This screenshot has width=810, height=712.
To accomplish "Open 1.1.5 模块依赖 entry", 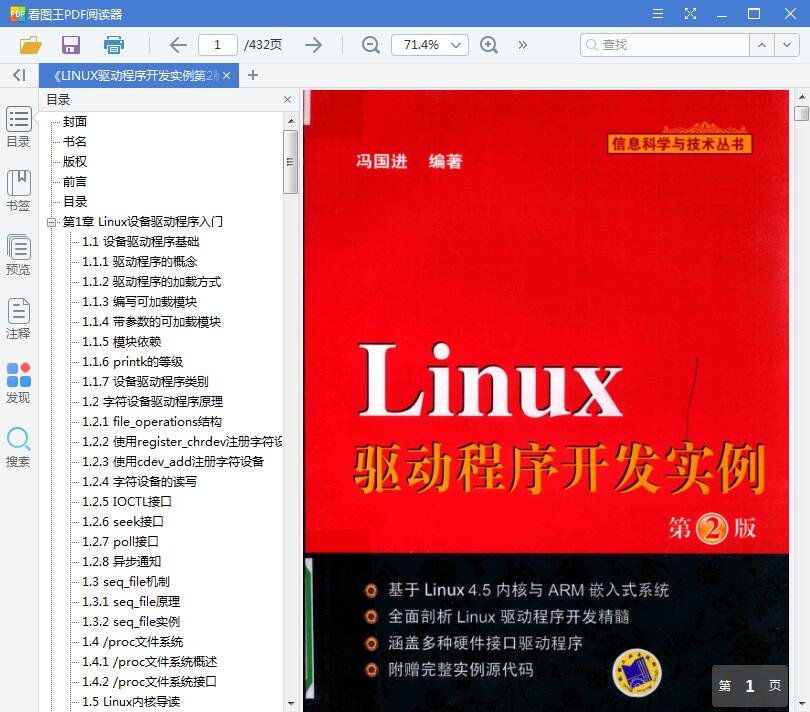I will click(x=121, y=342).
